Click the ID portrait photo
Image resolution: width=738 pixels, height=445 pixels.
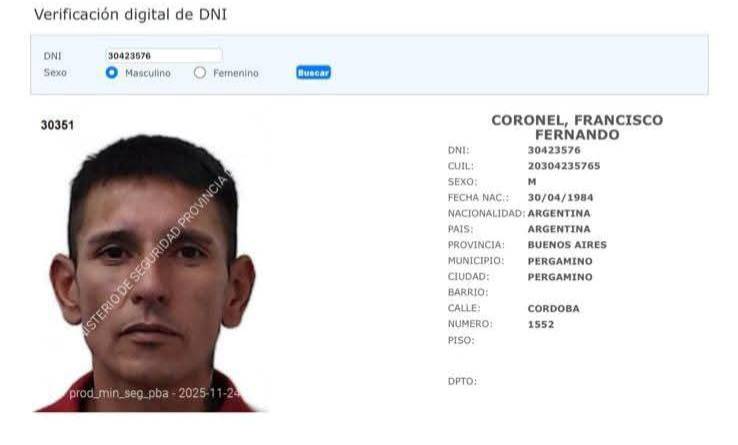point(150,273)
